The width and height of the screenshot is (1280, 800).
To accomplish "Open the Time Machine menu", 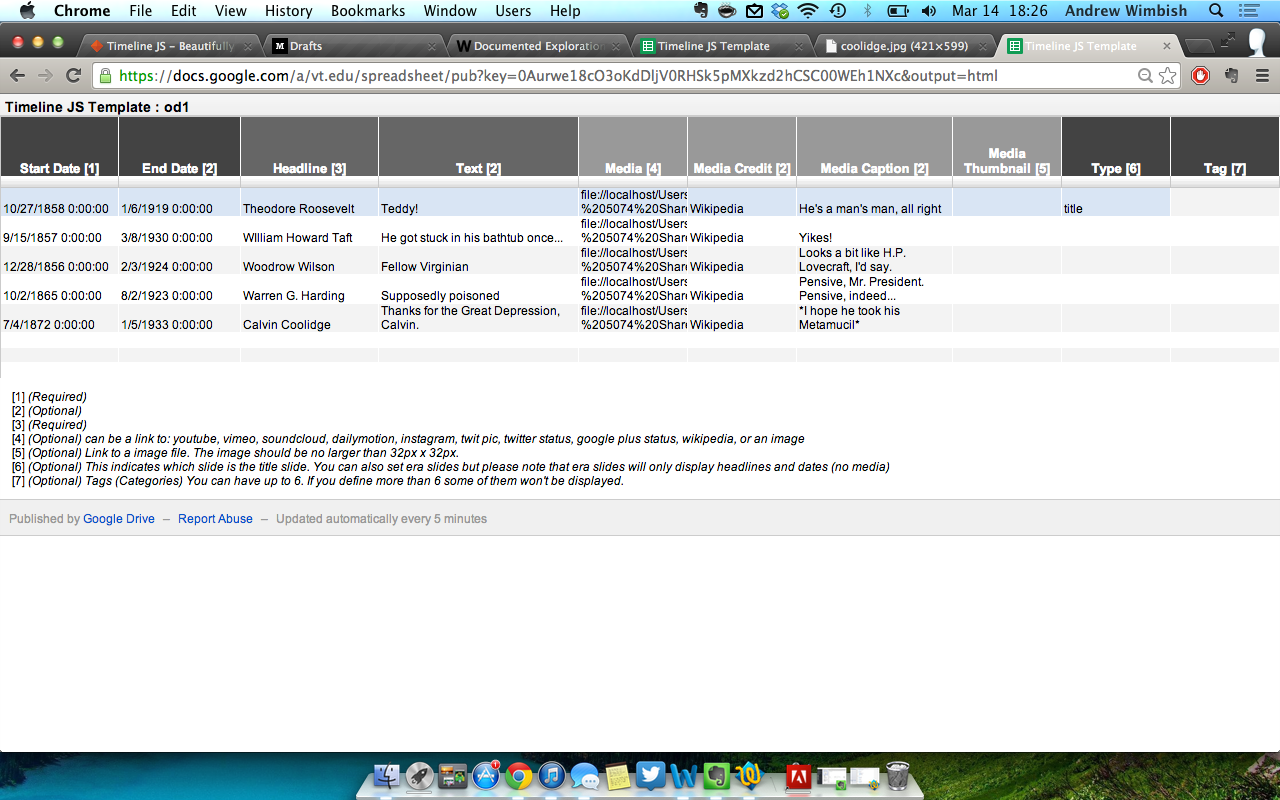I will tap(838, 11).
